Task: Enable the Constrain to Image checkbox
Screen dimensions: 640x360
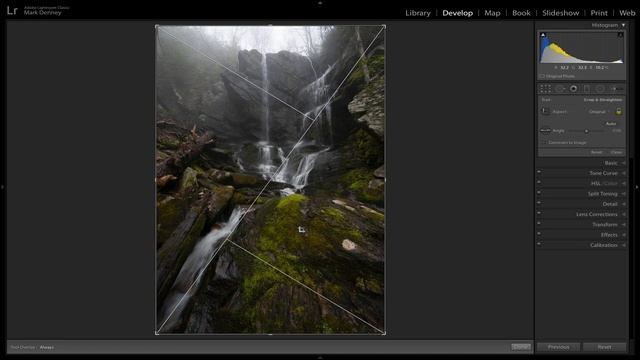Action: tap(544, 142)
